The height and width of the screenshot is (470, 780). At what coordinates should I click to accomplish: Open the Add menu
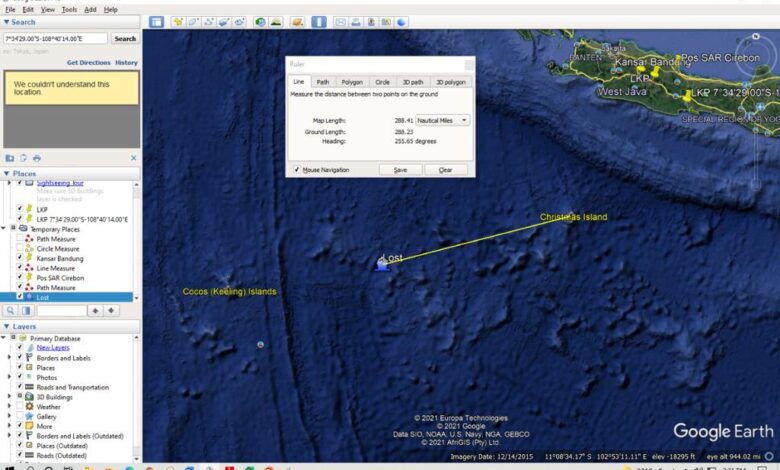(x=90, y=9)
